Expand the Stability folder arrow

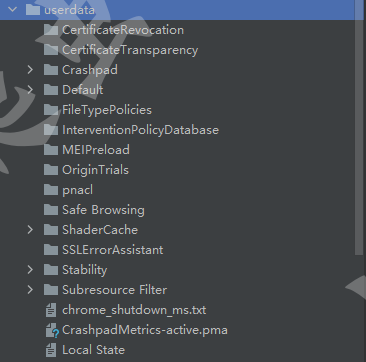[30, 270]
